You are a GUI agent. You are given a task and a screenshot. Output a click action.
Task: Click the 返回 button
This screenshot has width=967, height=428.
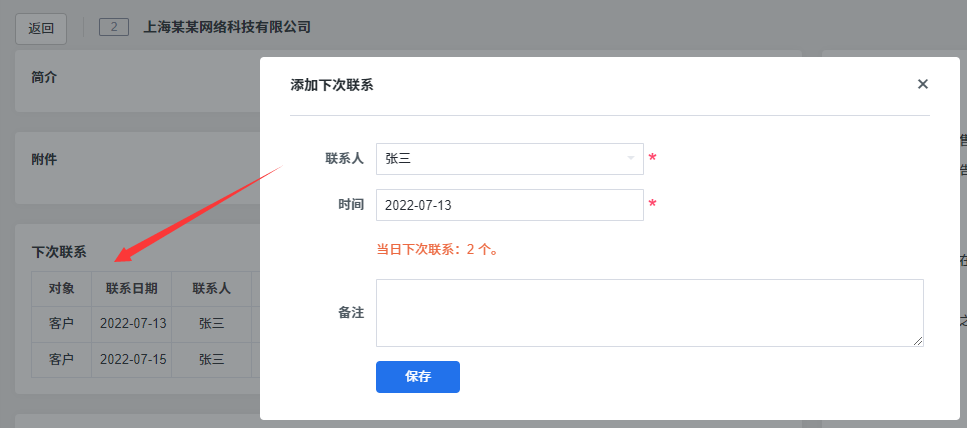click(41, 28)
